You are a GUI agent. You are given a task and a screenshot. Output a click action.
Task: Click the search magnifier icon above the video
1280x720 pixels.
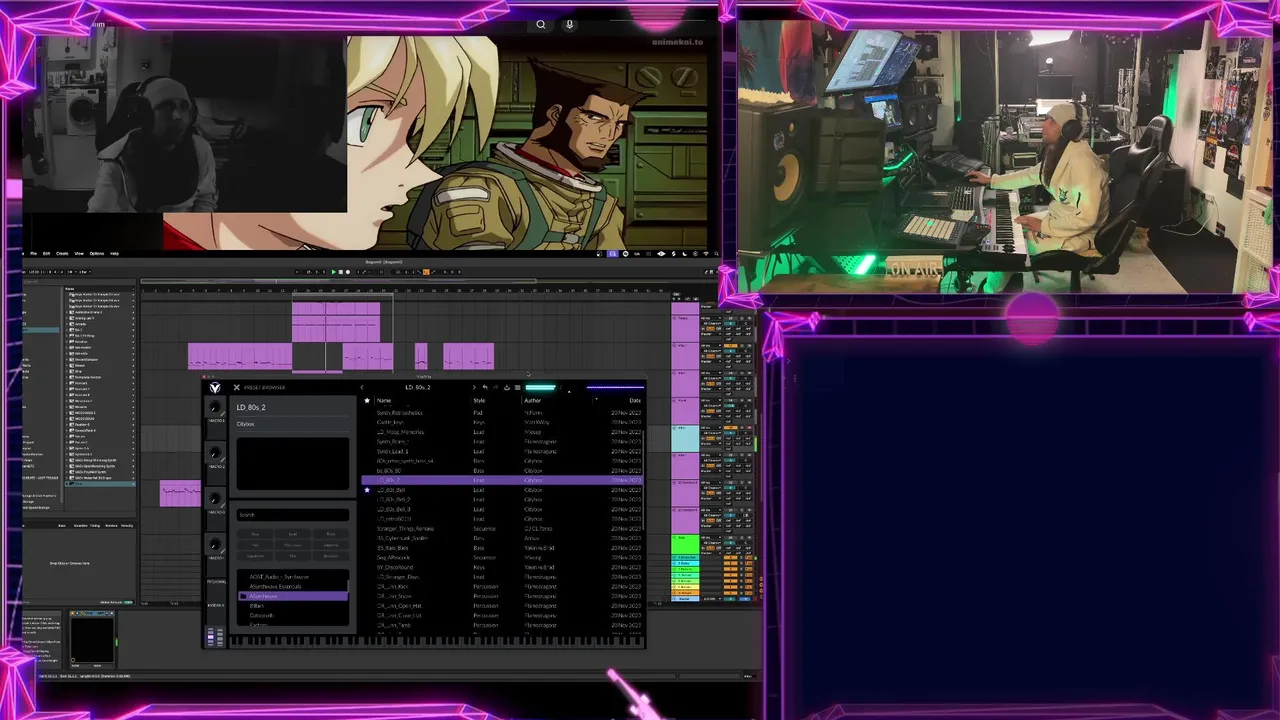(541, 25)
